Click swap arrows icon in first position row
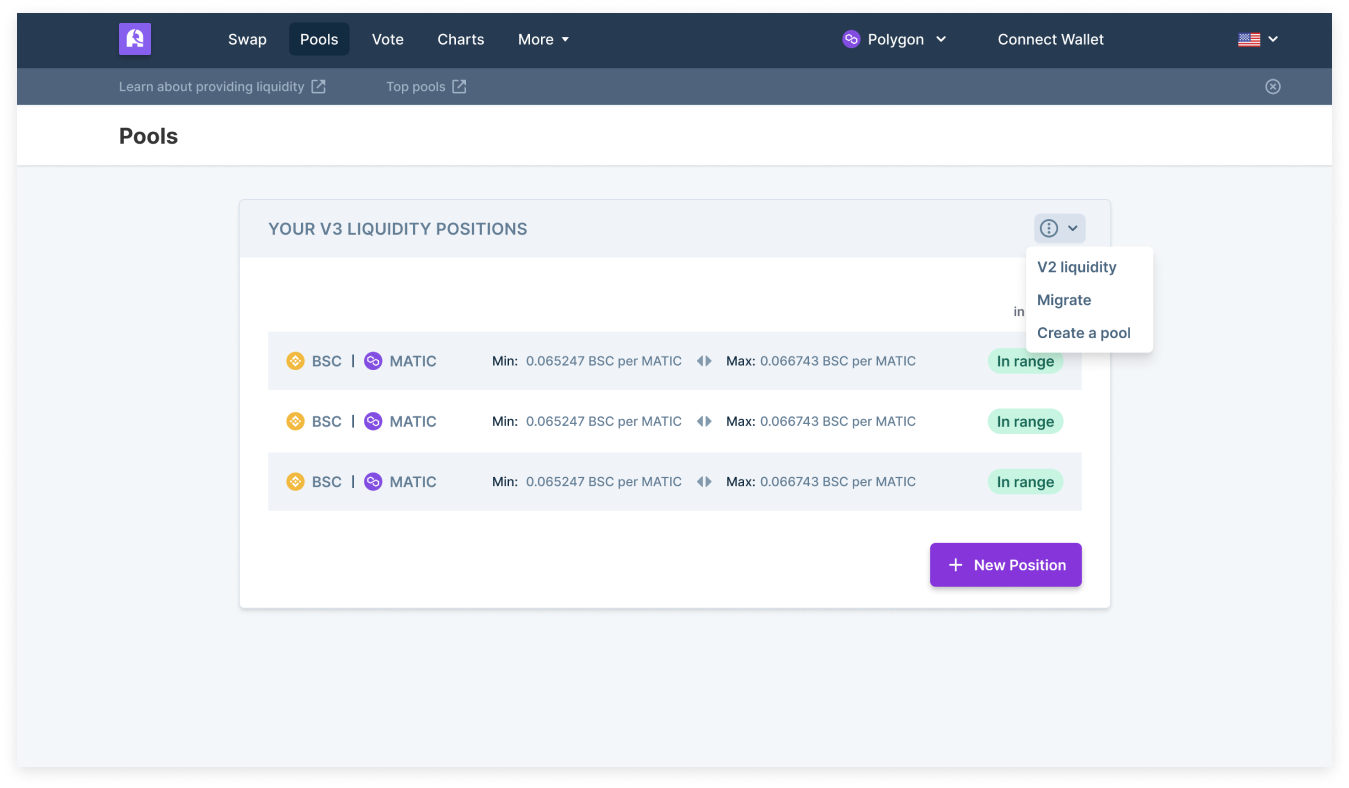This screenshot has height=788, width=1349. pos(704,361)
